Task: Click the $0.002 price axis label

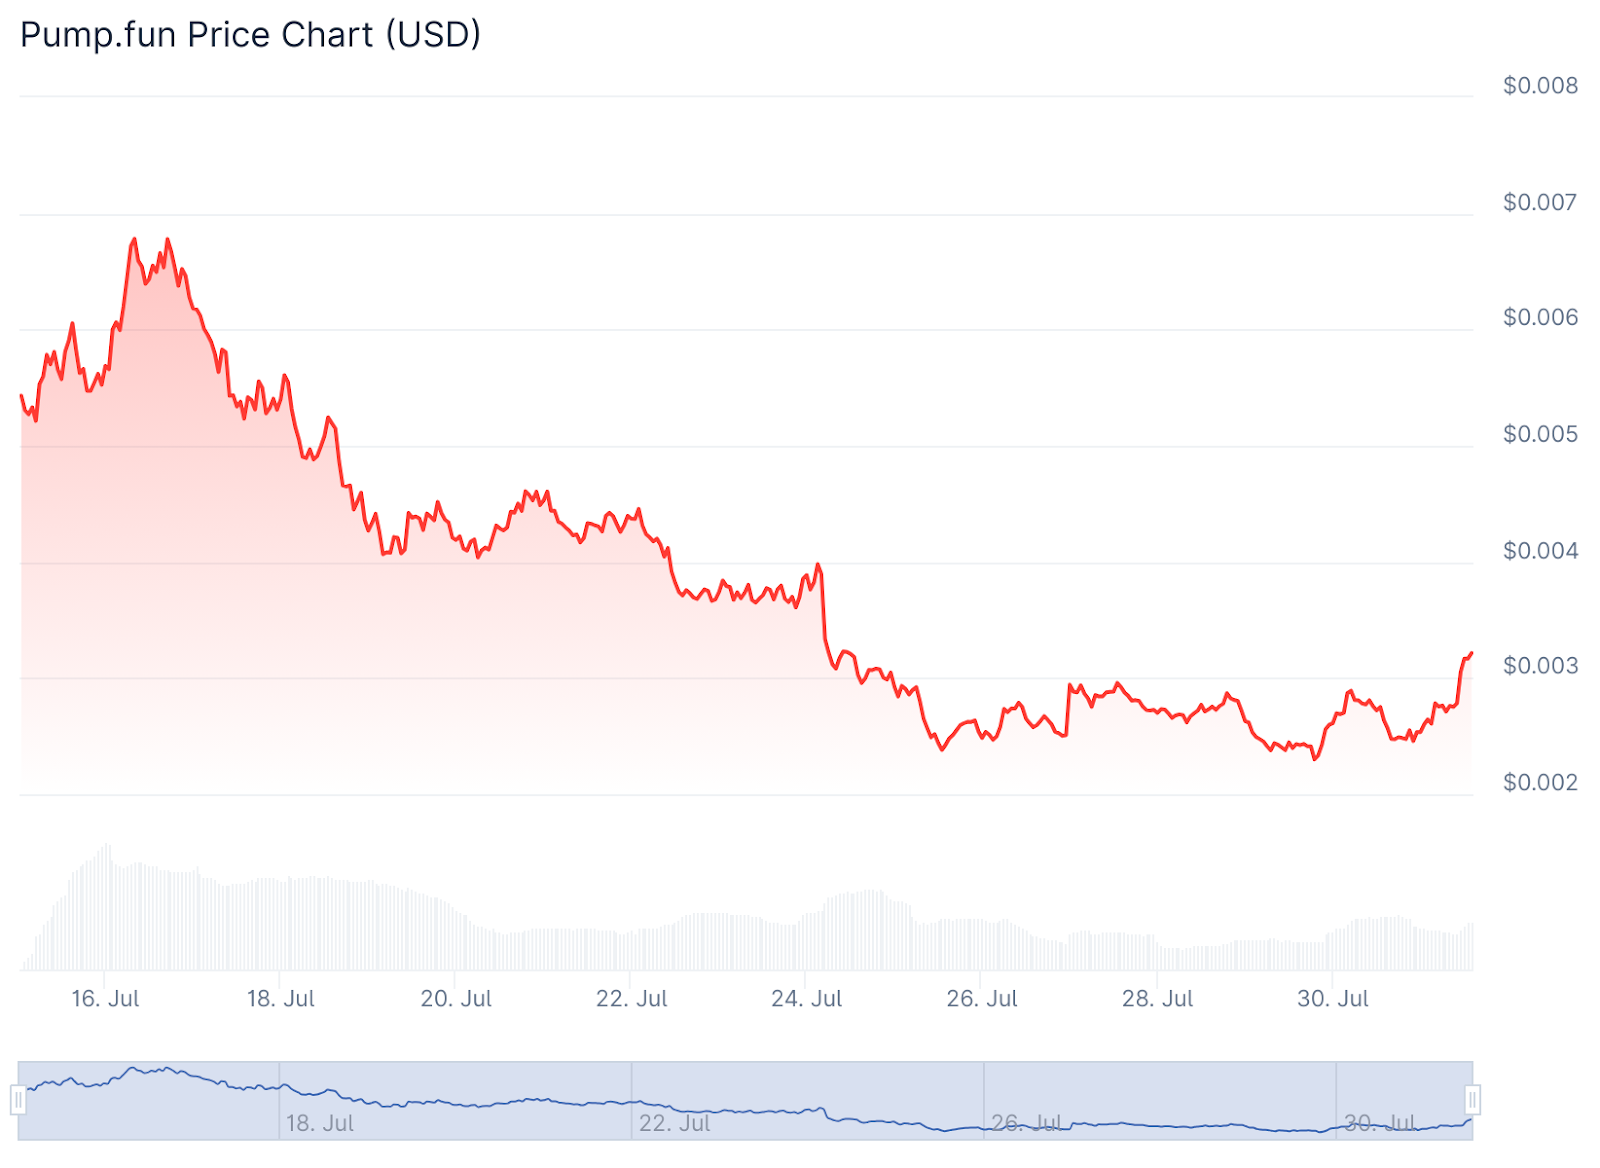Action: [x=1540, y=783]
